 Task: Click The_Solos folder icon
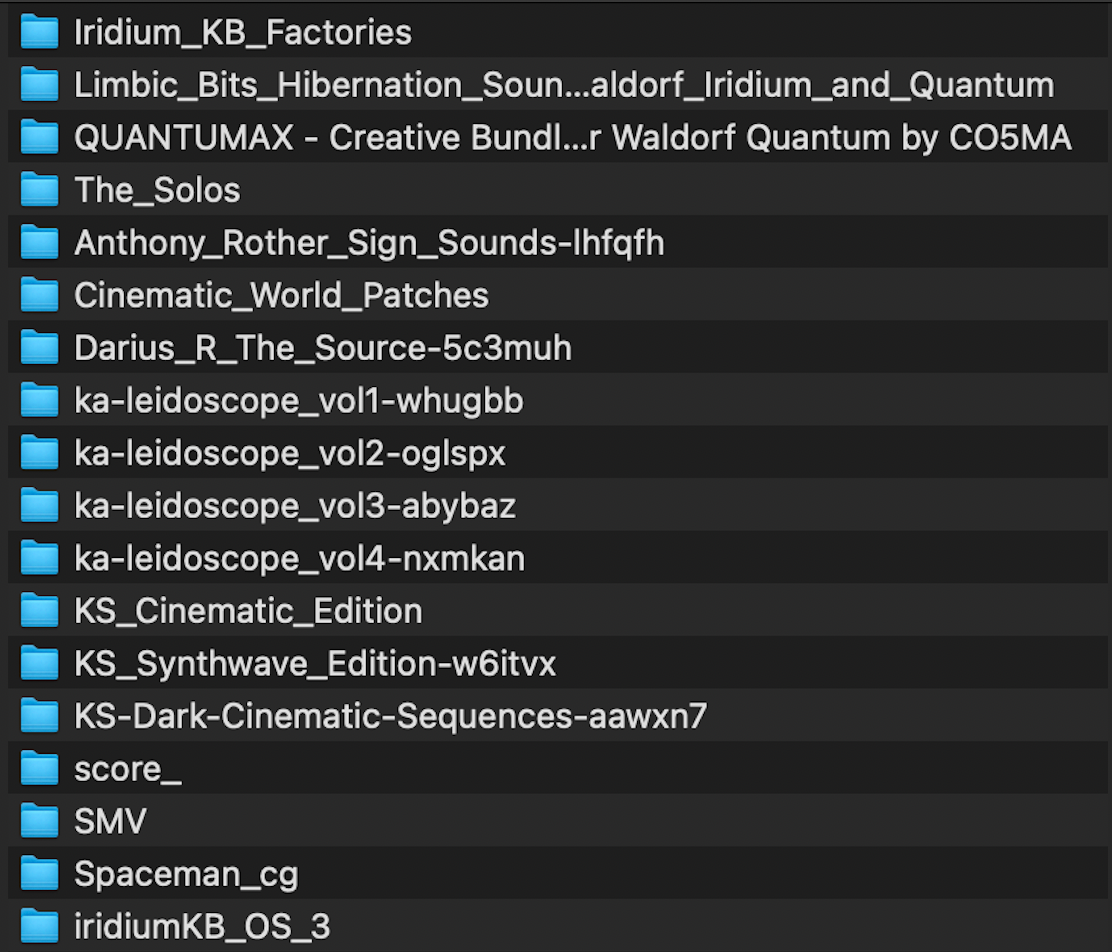point(39,189)
